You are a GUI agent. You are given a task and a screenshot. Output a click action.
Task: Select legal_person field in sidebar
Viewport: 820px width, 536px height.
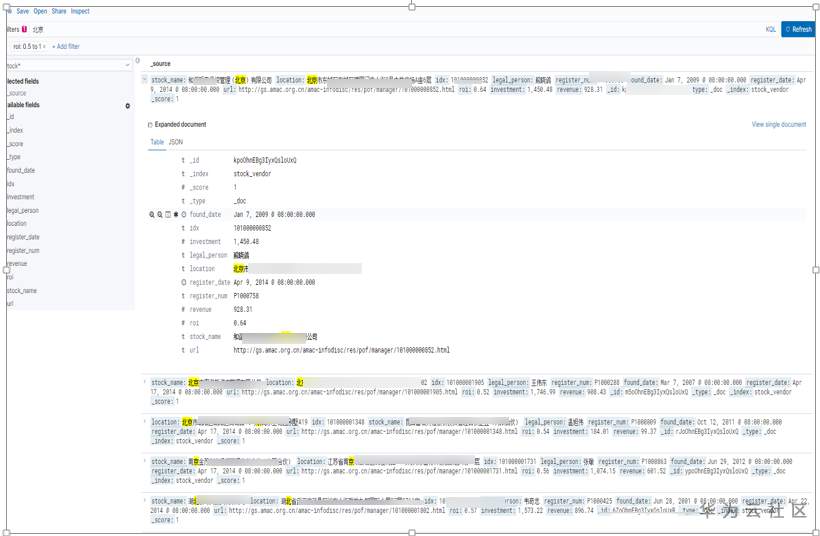22,210
